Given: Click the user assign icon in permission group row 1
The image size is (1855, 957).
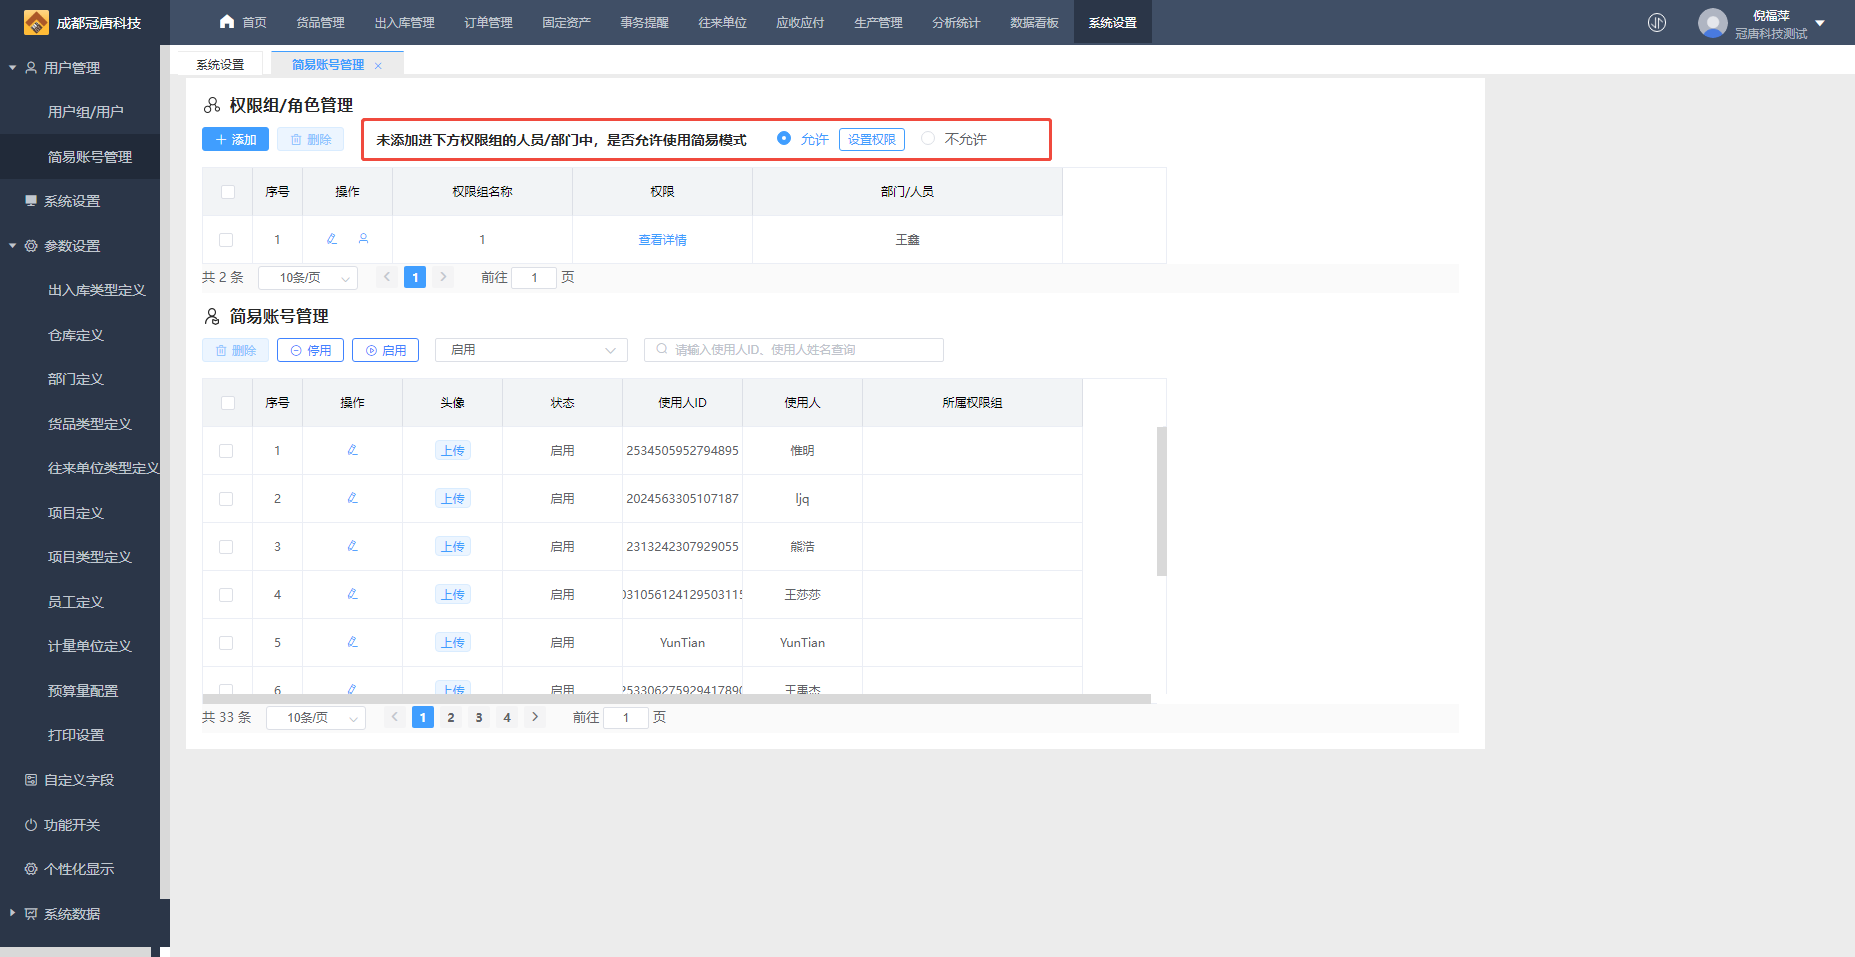Looking at the screenshot, I should (x=363, y=239).
